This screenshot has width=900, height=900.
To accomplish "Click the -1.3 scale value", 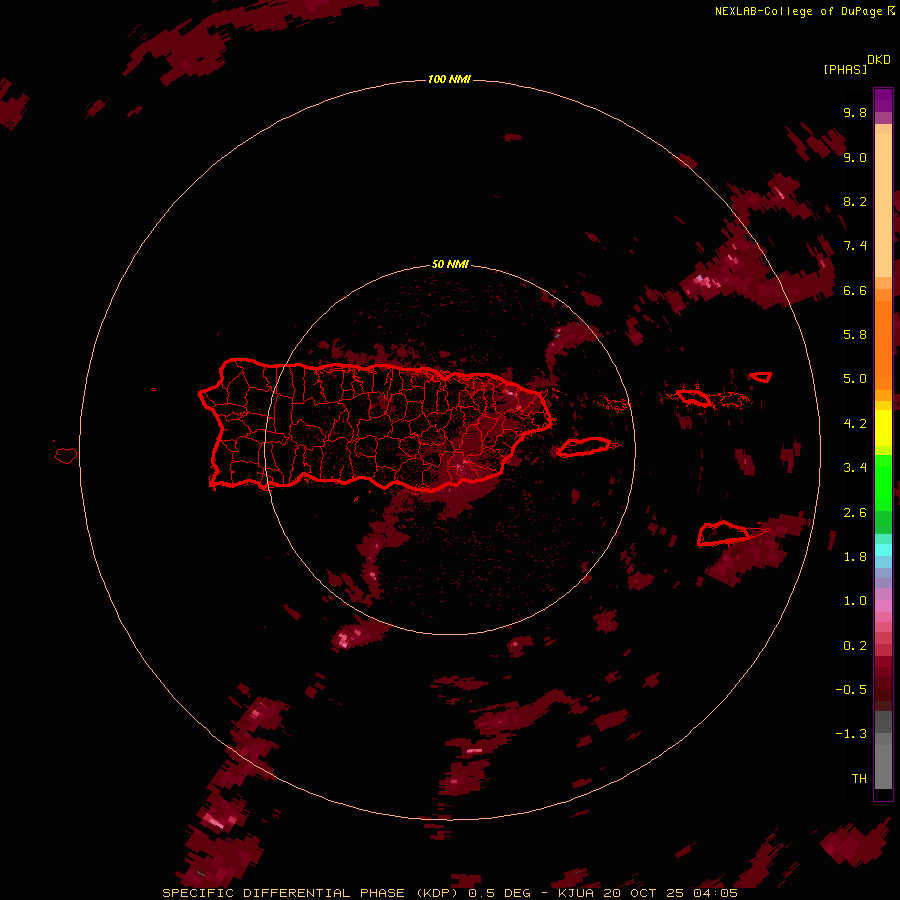I will pos(851,734).
